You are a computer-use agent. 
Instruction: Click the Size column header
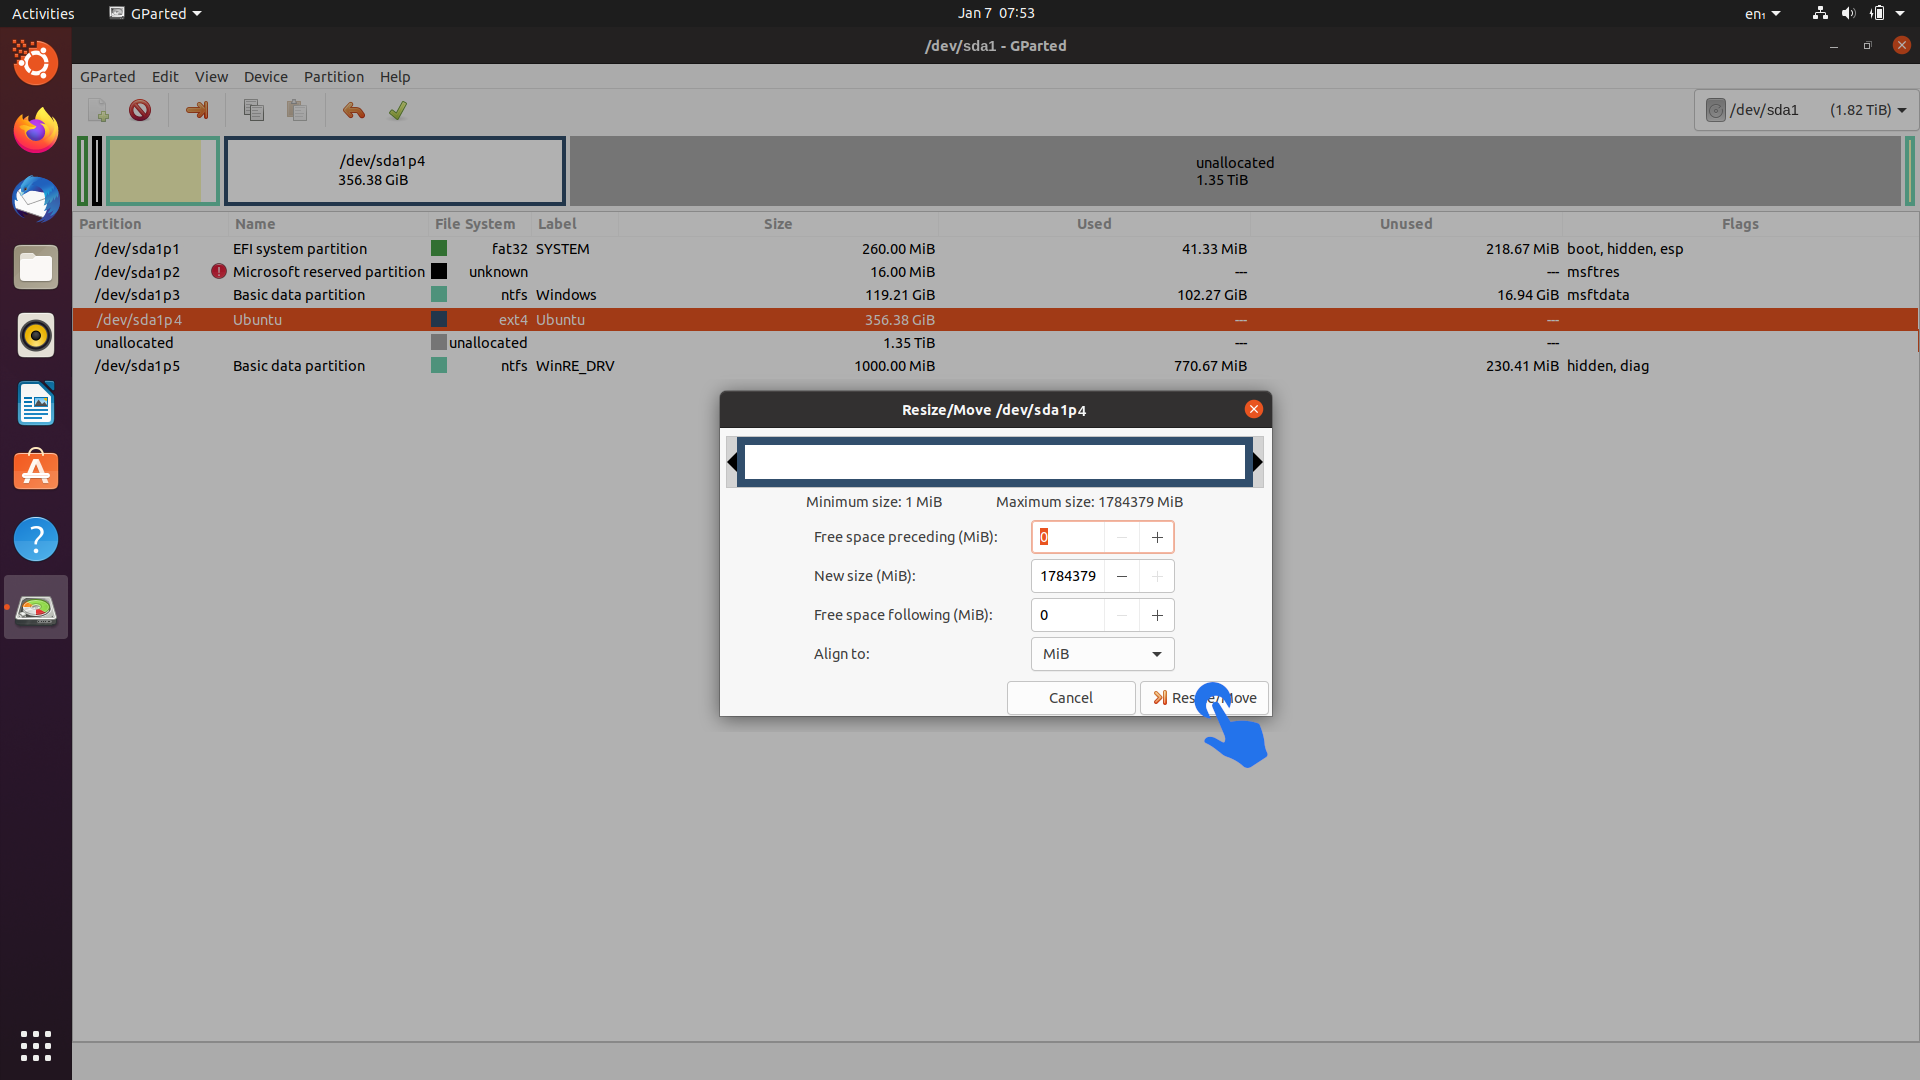tap(778, 224)
